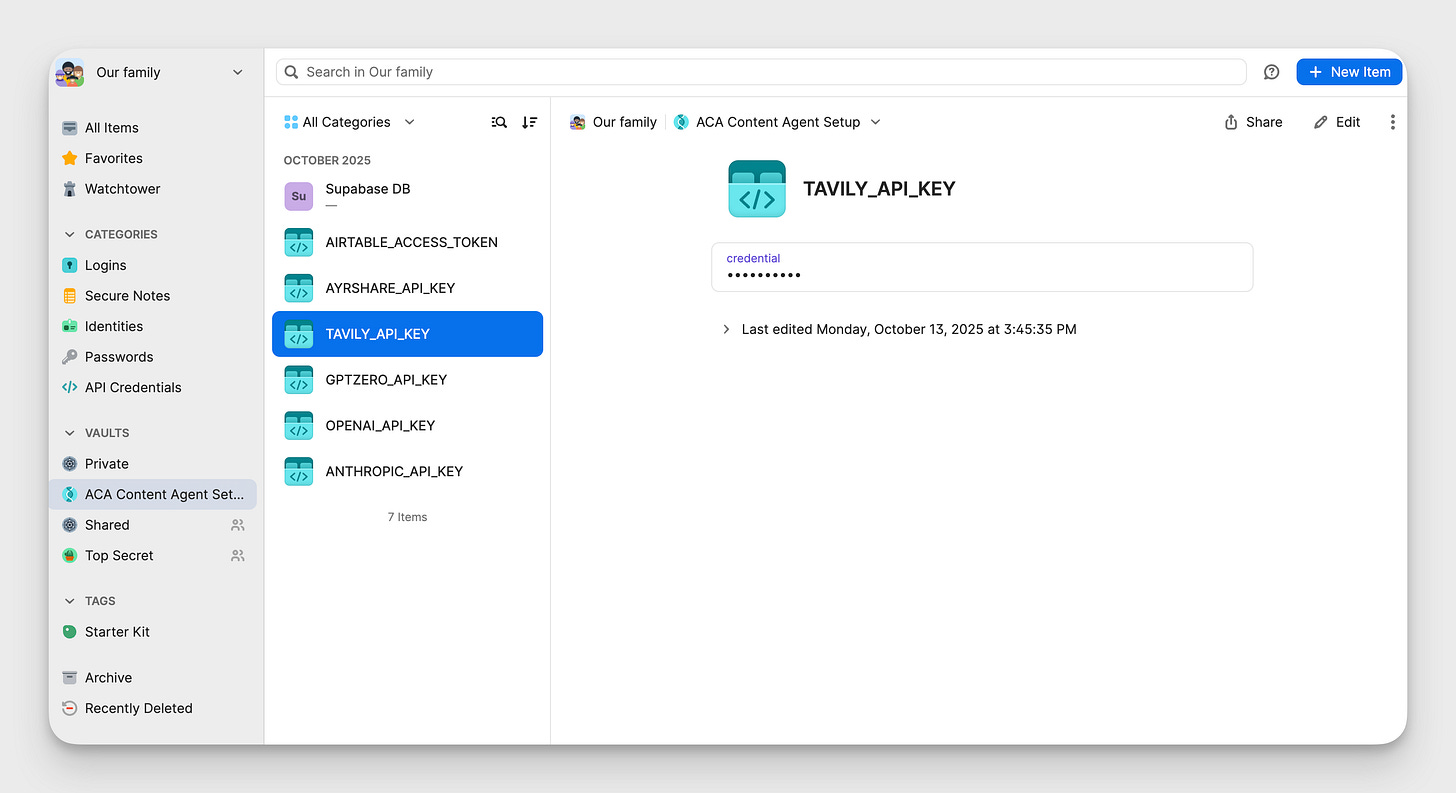Click the large TAVILY_API_KEY item icon
The image size is (1456, 793).
(x=757, y=189)
